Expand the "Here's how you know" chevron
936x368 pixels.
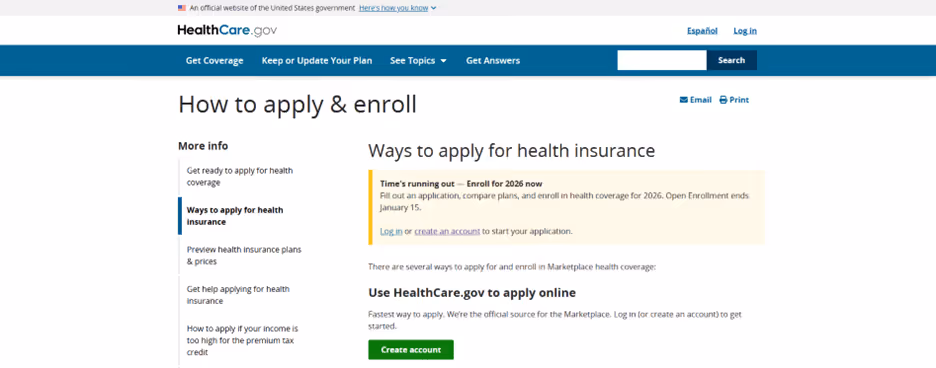[x=433, y=8]
